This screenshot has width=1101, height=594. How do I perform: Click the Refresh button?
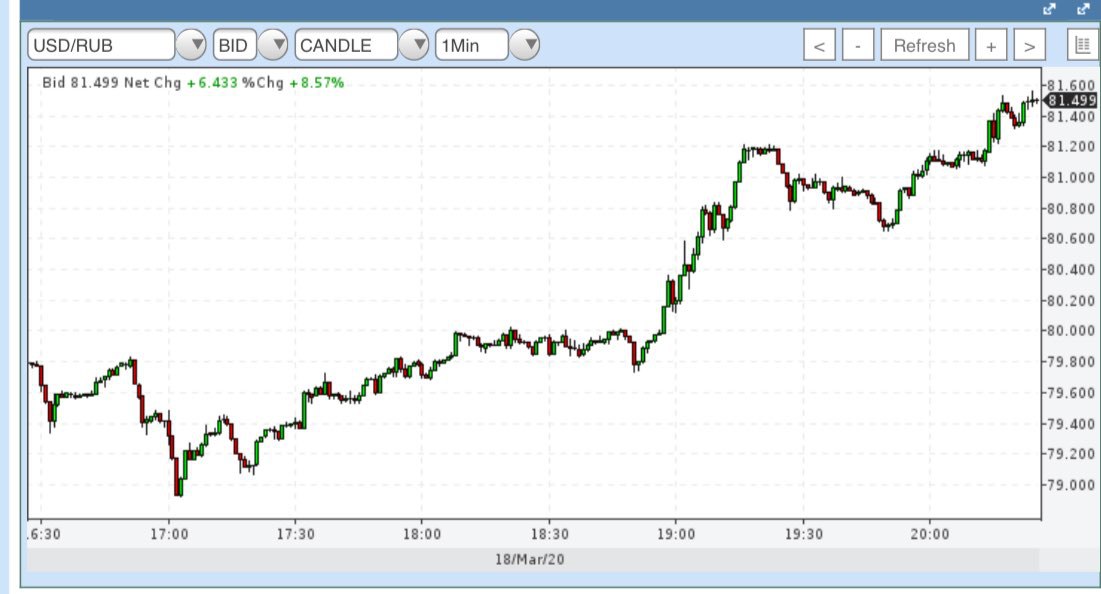[x=925, y=45]
